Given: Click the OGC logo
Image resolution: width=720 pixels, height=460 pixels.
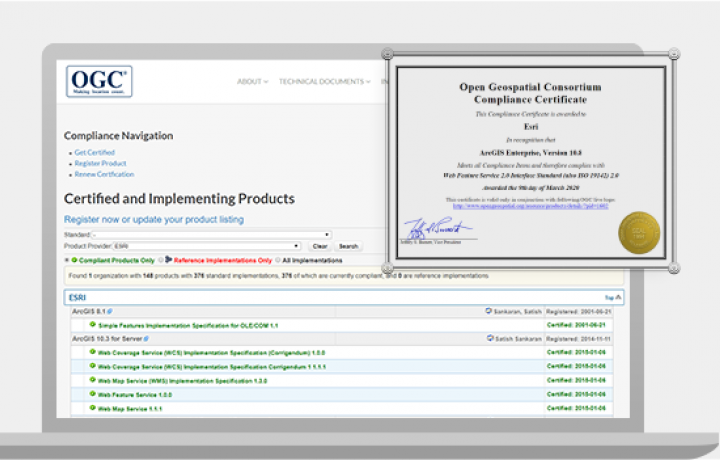Looking at the screenshot, I should (99, 81).
